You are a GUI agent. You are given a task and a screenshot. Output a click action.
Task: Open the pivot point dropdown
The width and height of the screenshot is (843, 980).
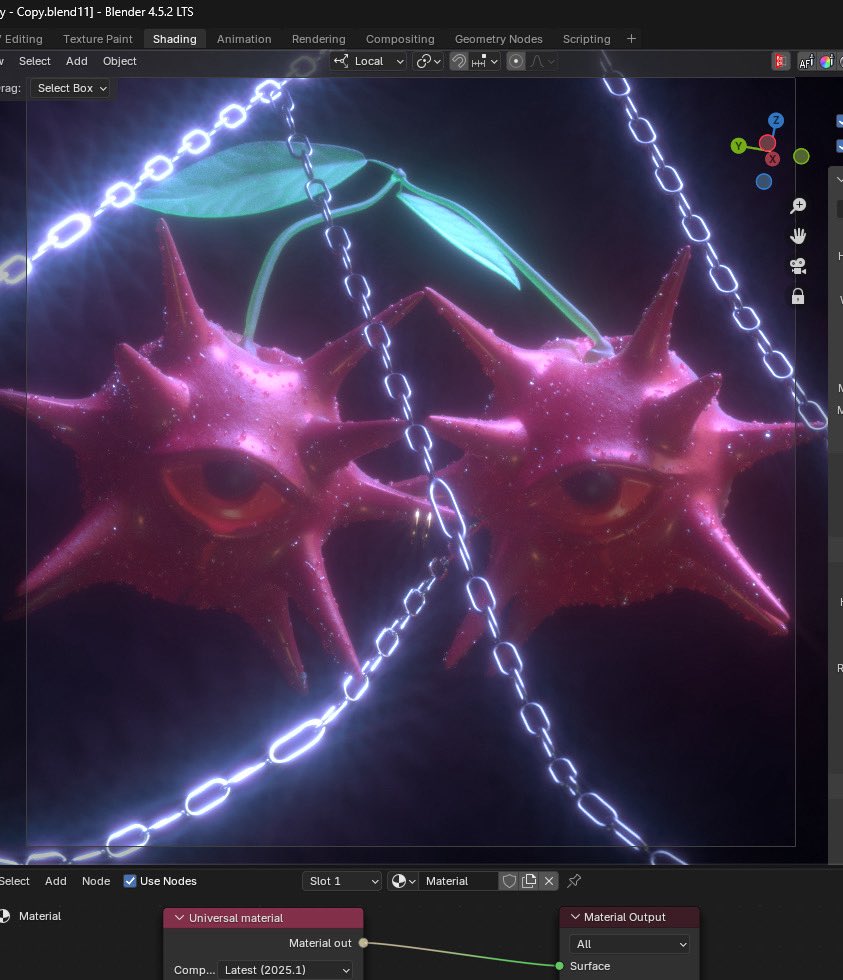point(428,61)
